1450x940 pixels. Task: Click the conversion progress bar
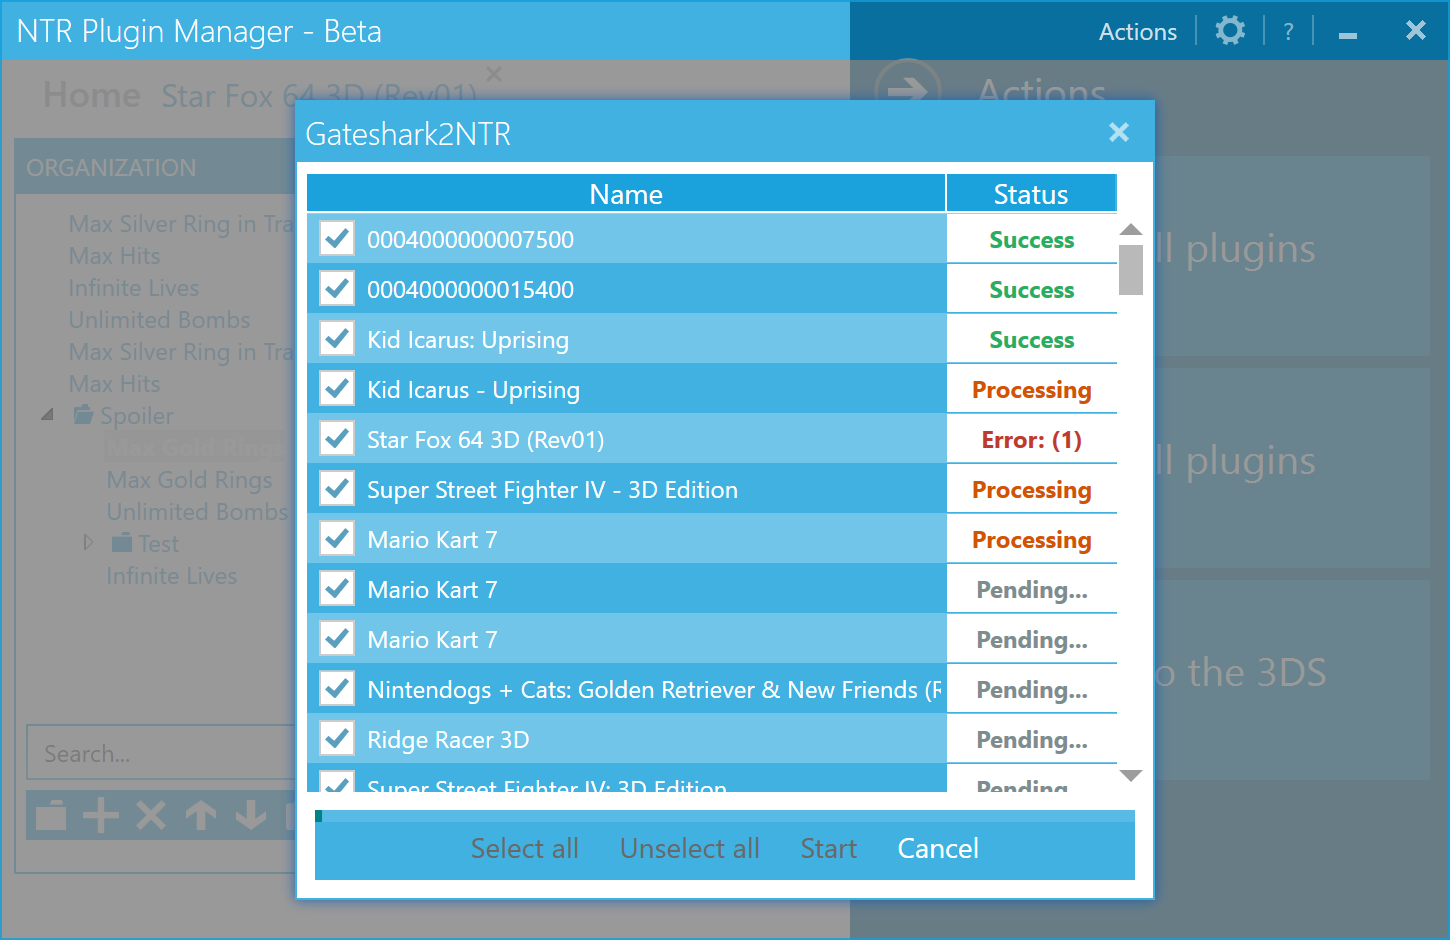pyautogui.click(x=725, y=816)
